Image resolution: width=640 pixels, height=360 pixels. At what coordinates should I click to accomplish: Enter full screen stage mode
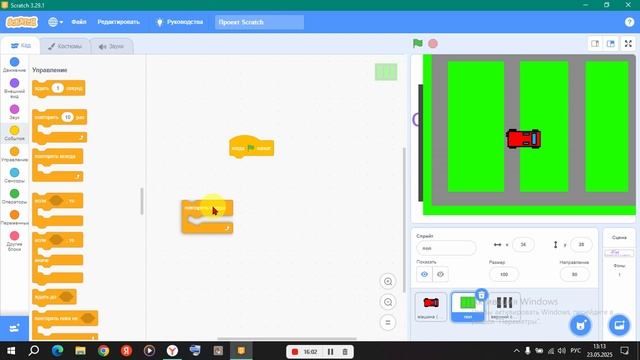pyautogui.click(x=628, y=44)
